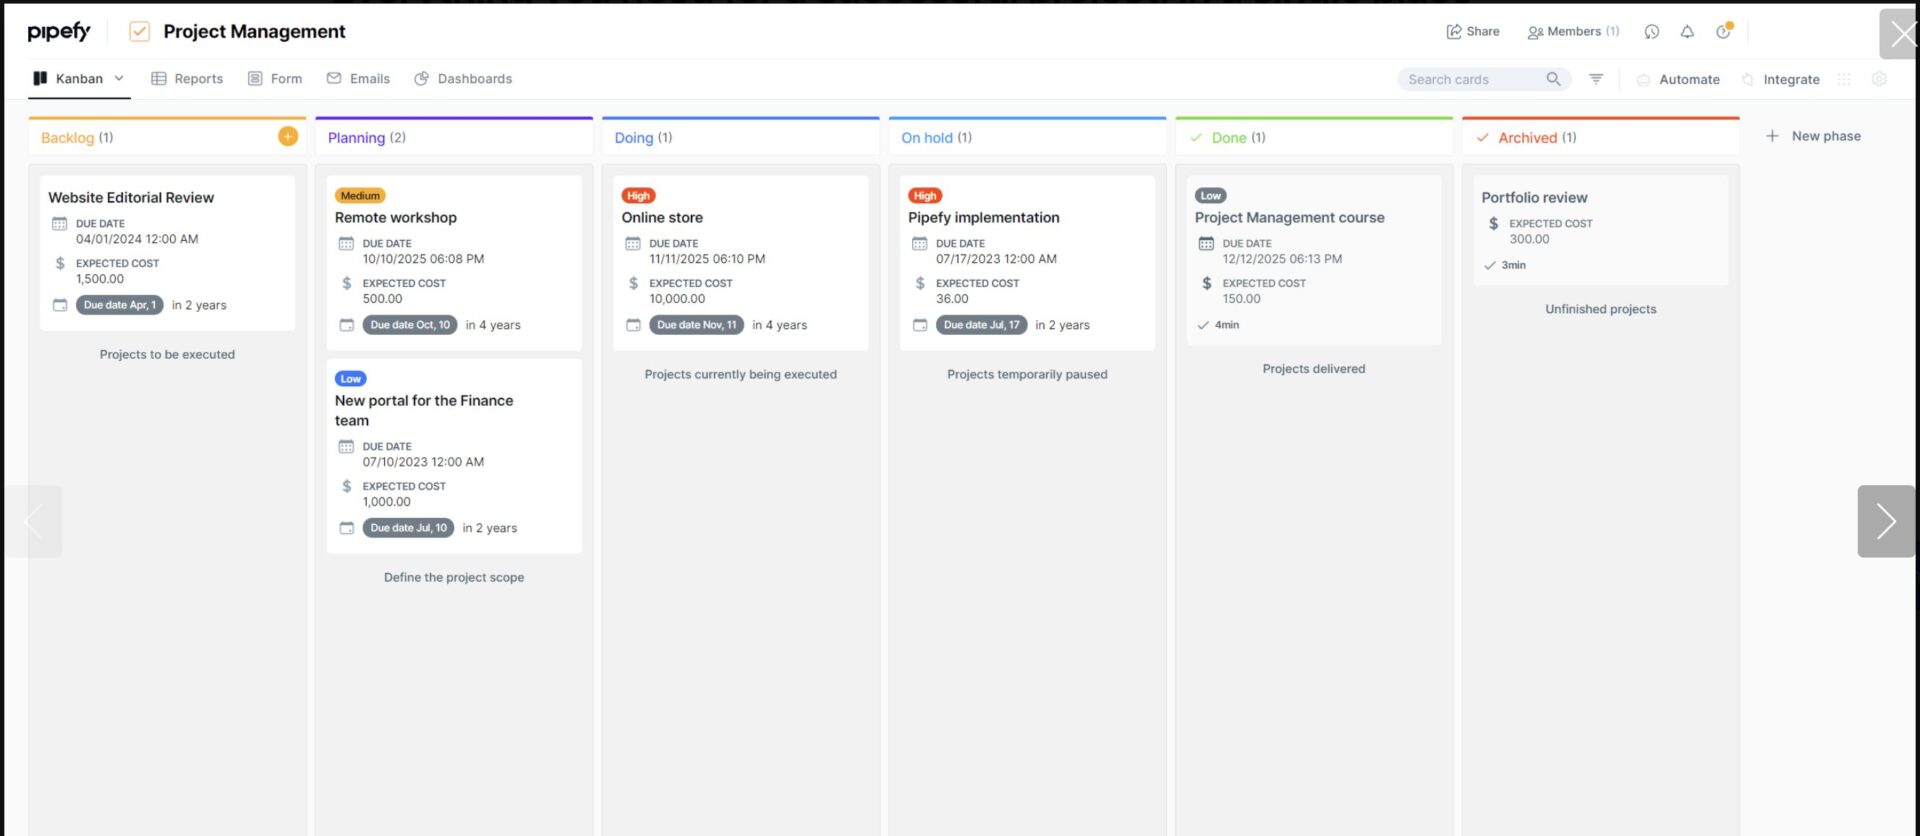The width and height of the screenshot is (1920, 836).
Task: Go to next slide with right chevron
Action: pos(1885,521)
